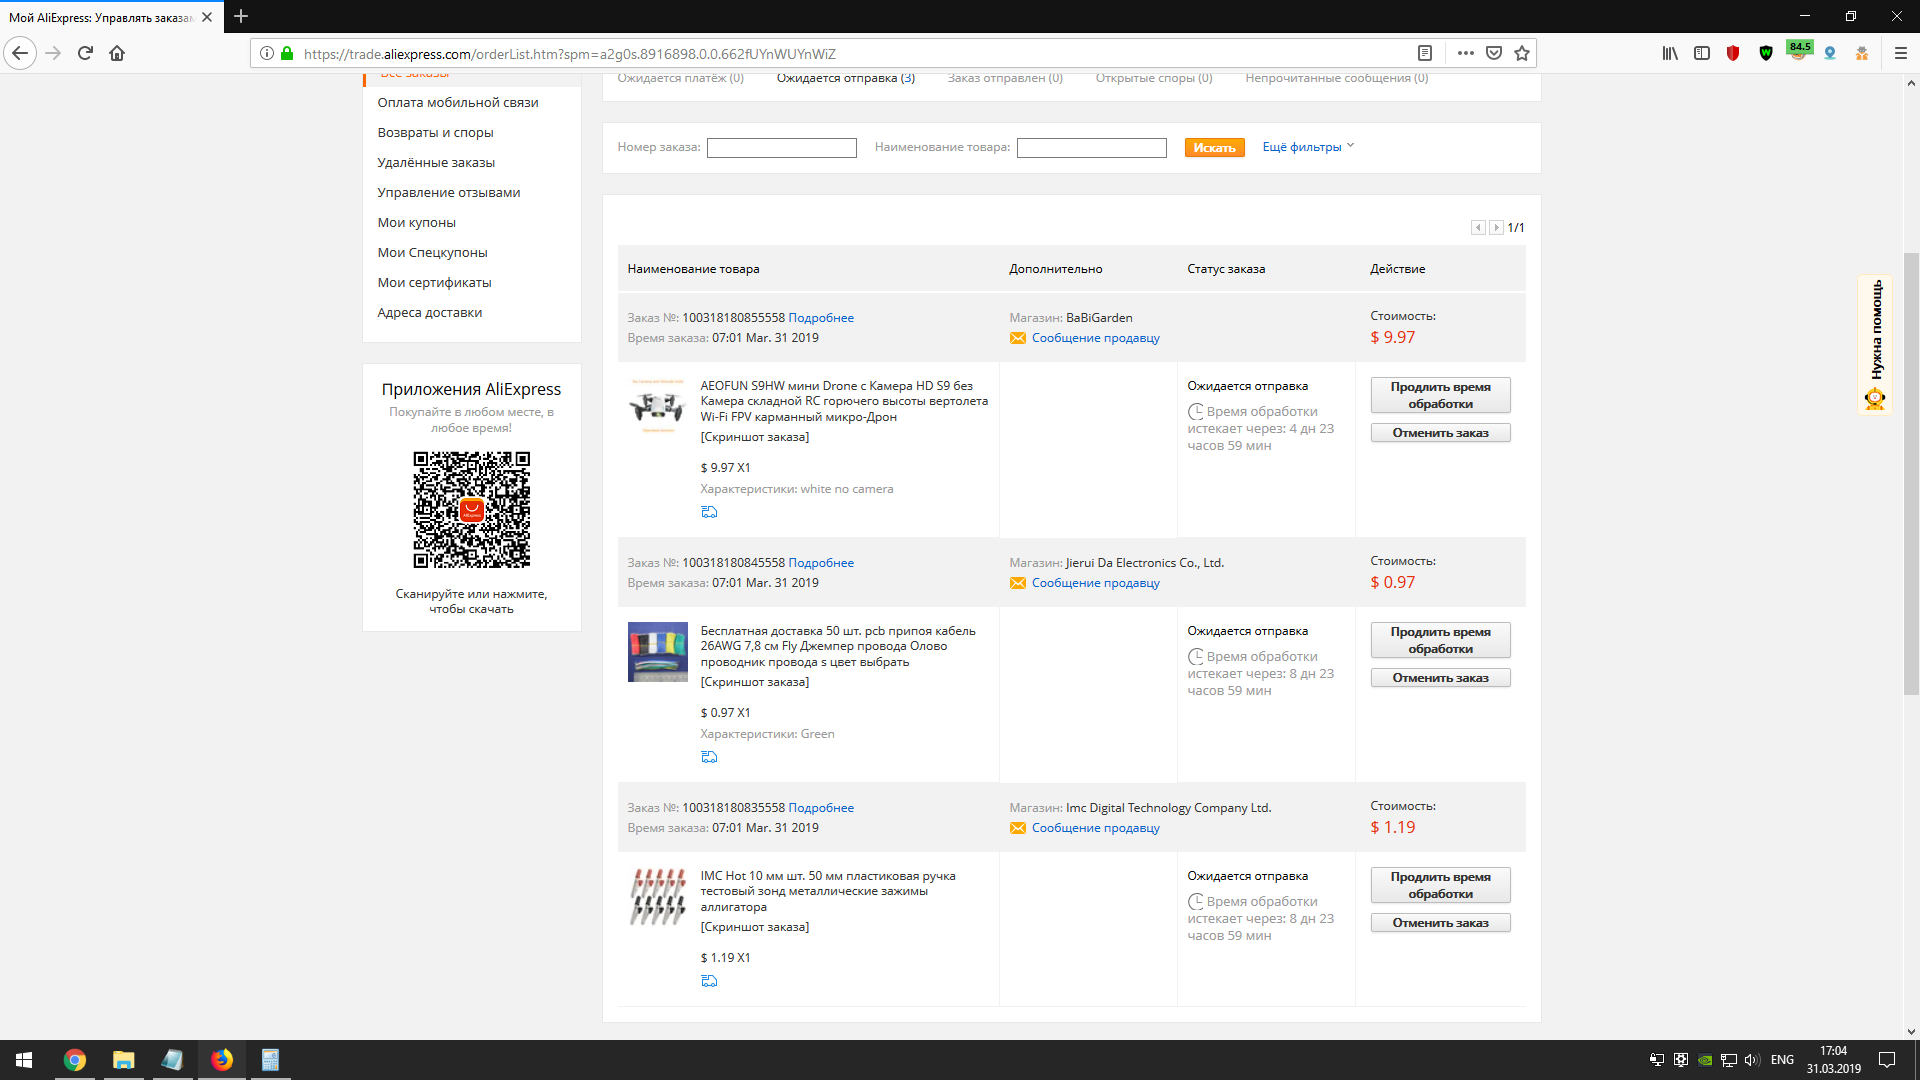
Task: Switch to 'Открытые споры (0)' tab
Action: click(x=1154, y=78)
